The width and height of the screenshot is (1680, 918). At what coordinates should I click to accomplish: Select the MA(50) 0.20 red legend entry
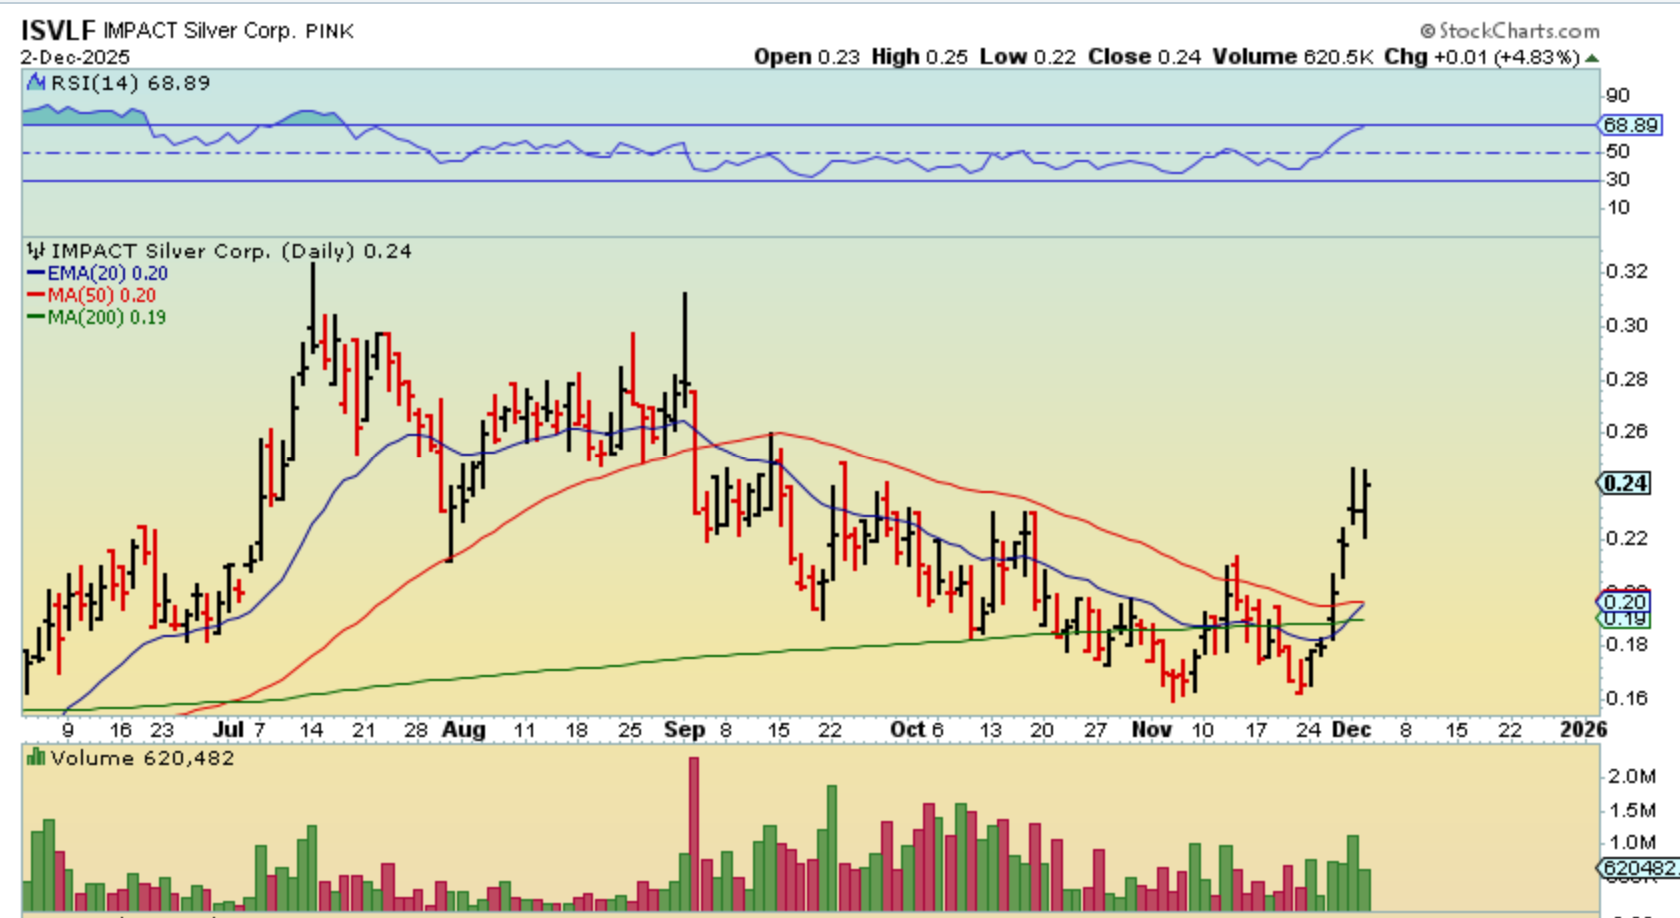91,295
